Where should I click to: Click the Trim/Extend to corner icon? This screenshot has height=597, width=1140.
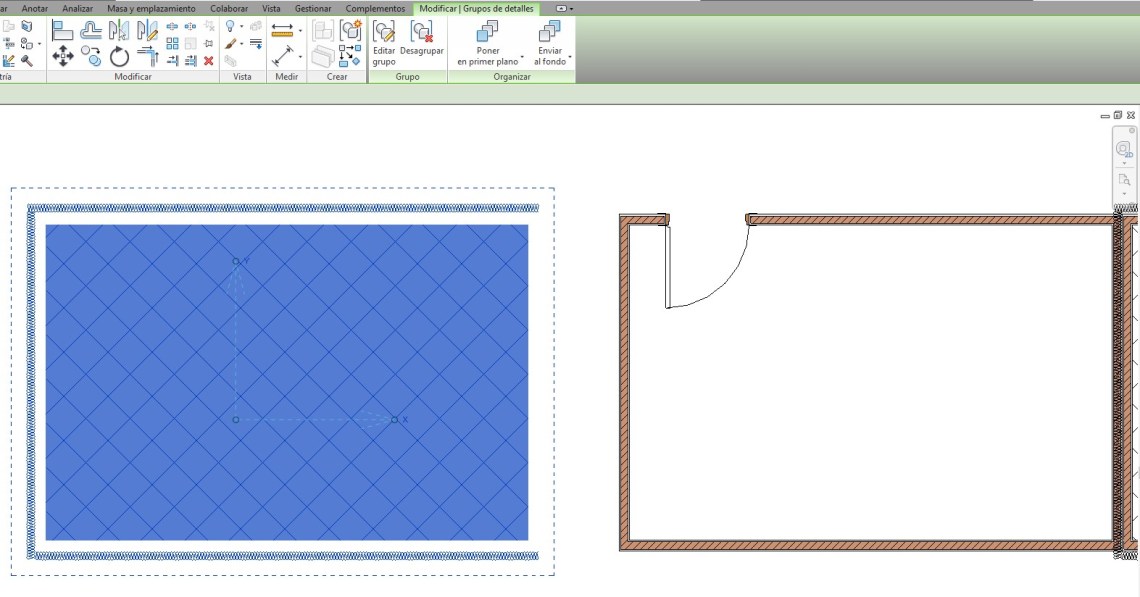click(x=147, y=57)
